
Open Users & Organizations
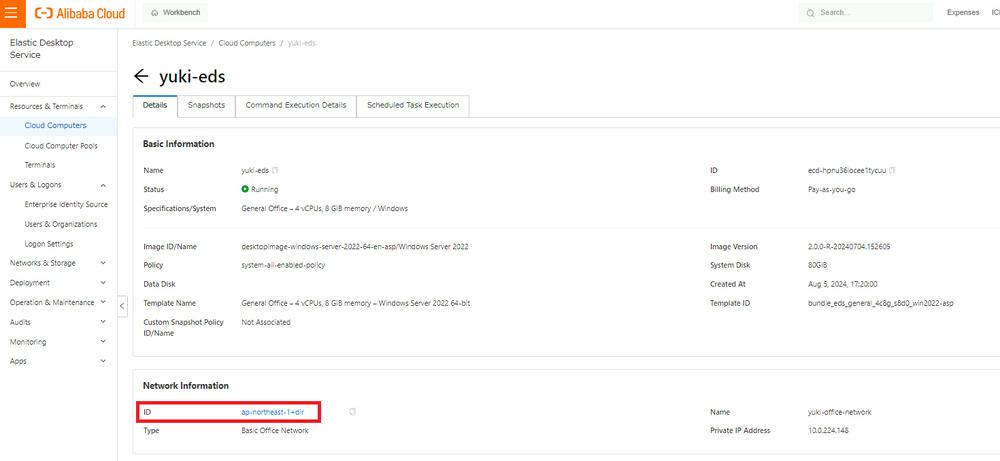point(59,224)
